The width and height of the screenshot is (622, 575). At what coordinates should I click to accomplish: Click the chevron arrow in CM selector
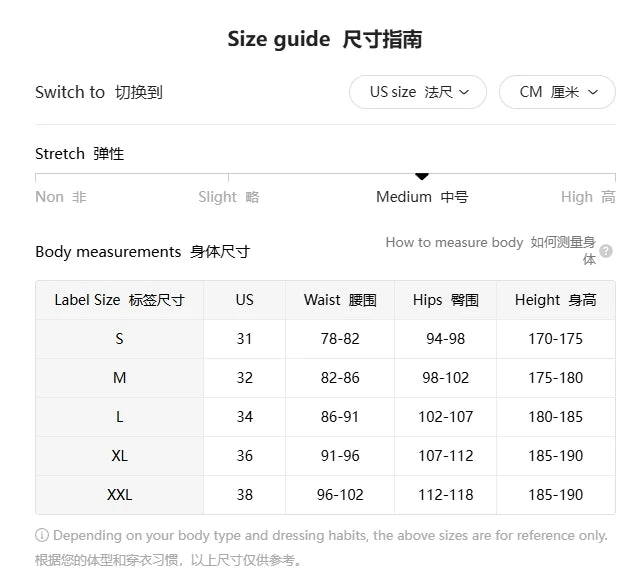tap(593, 92)
